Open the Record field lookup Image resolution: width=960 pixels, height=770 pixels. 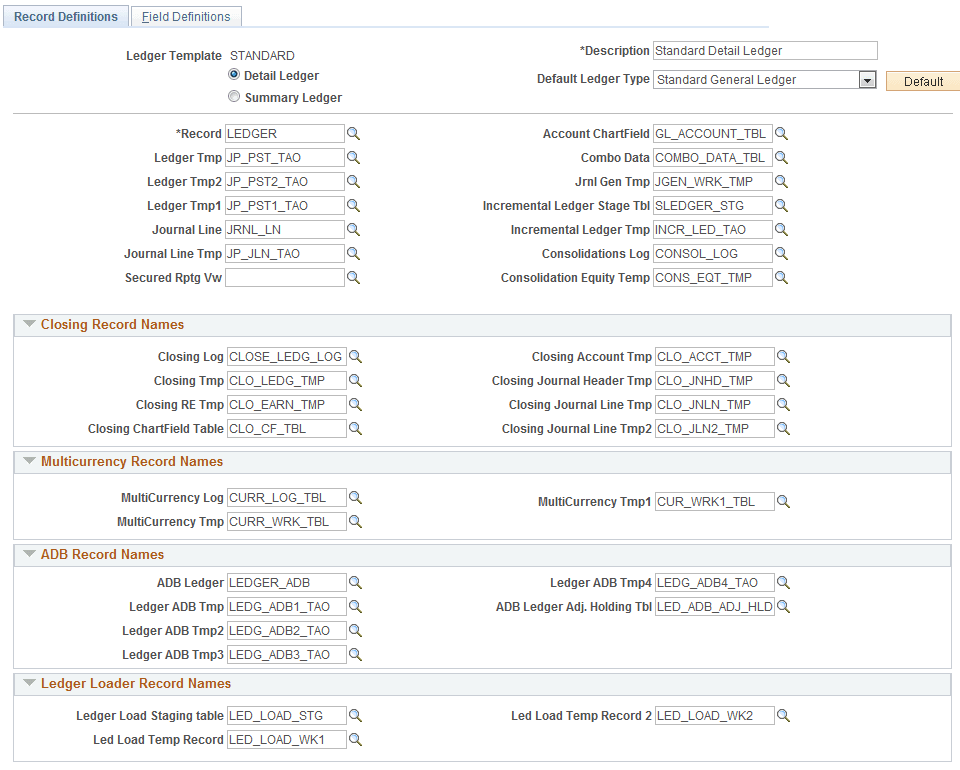353,133
